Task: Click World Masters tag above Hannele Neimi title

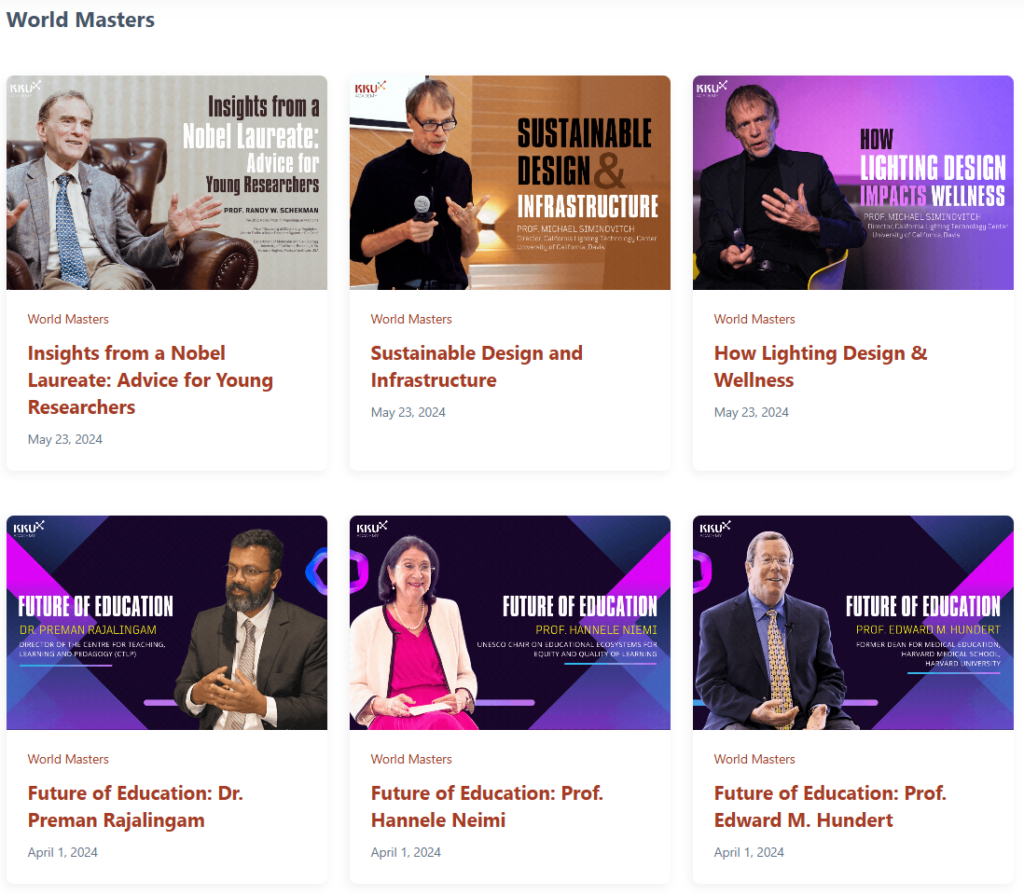Action: coord(411,759)
